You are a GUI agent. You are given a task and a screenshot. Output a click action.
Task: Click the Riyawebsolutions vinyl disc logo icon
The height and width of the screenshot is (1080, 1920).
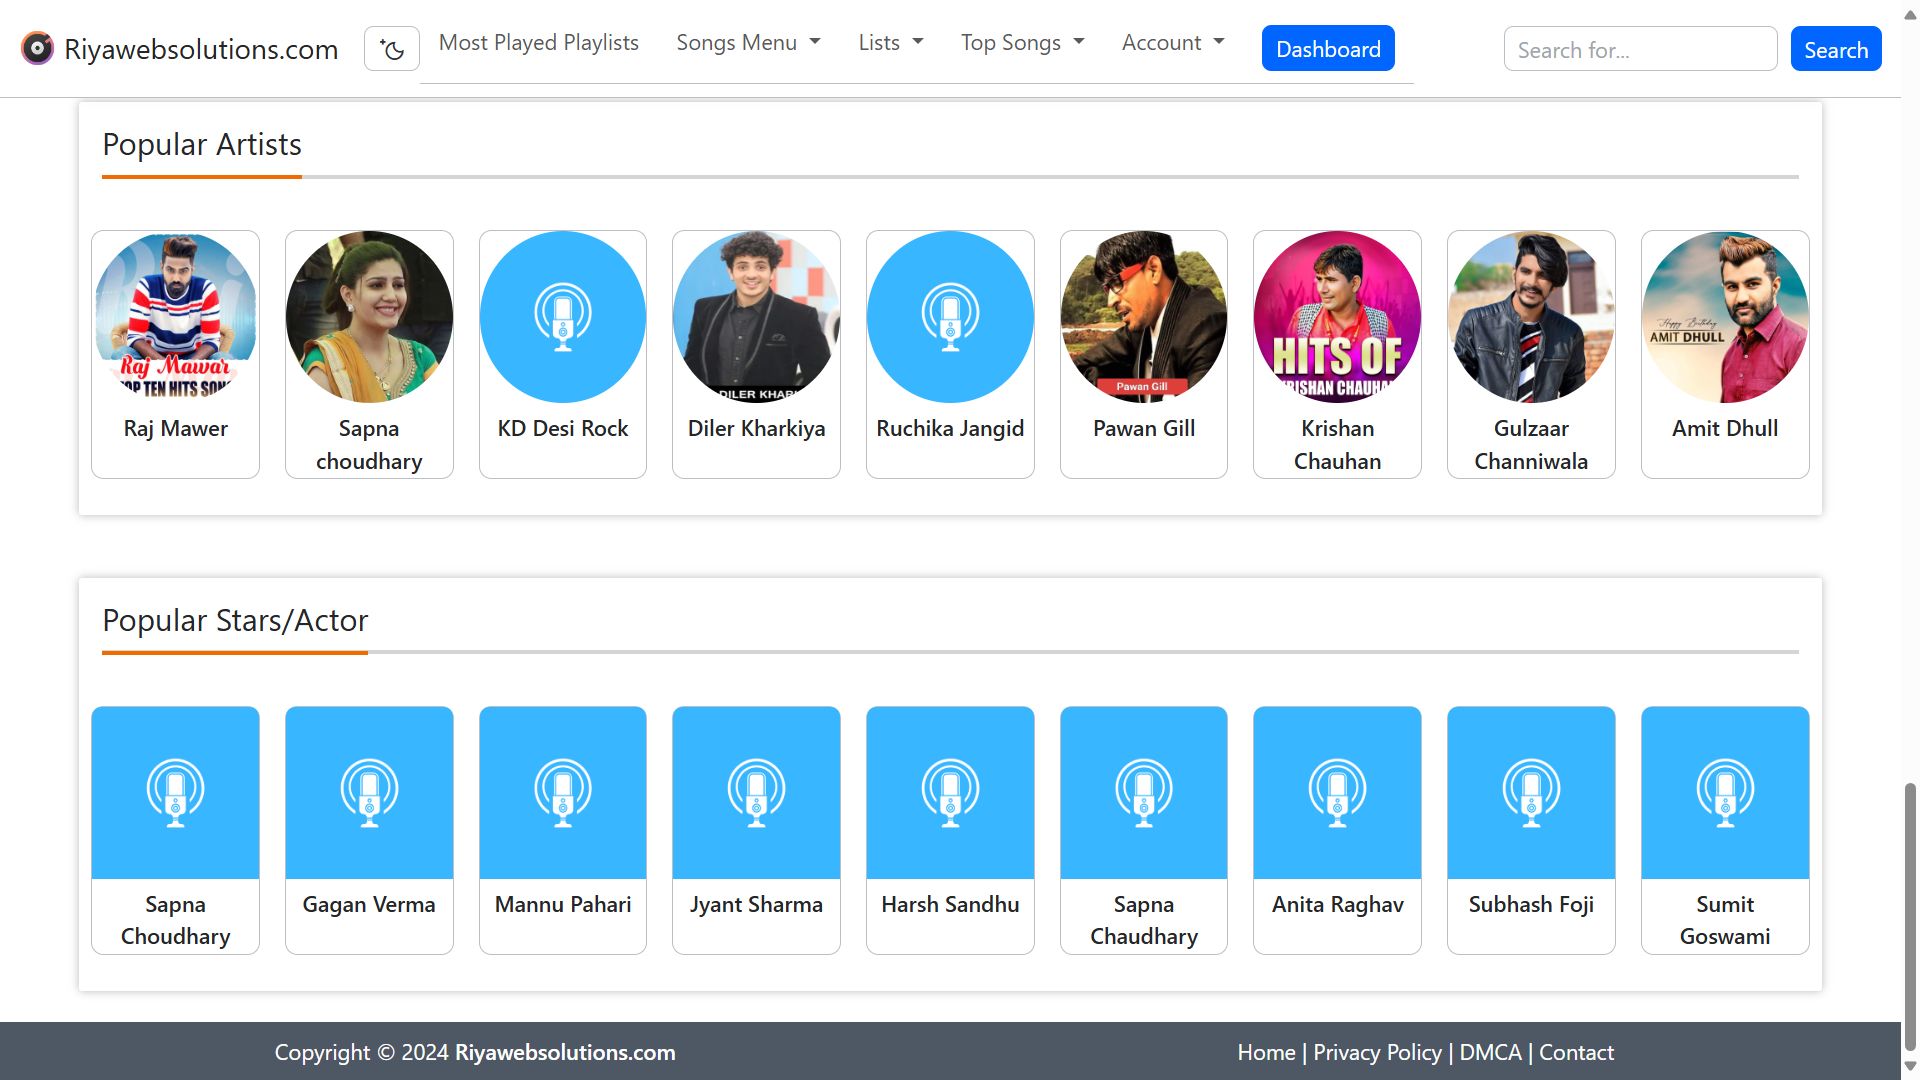point(37,48)
